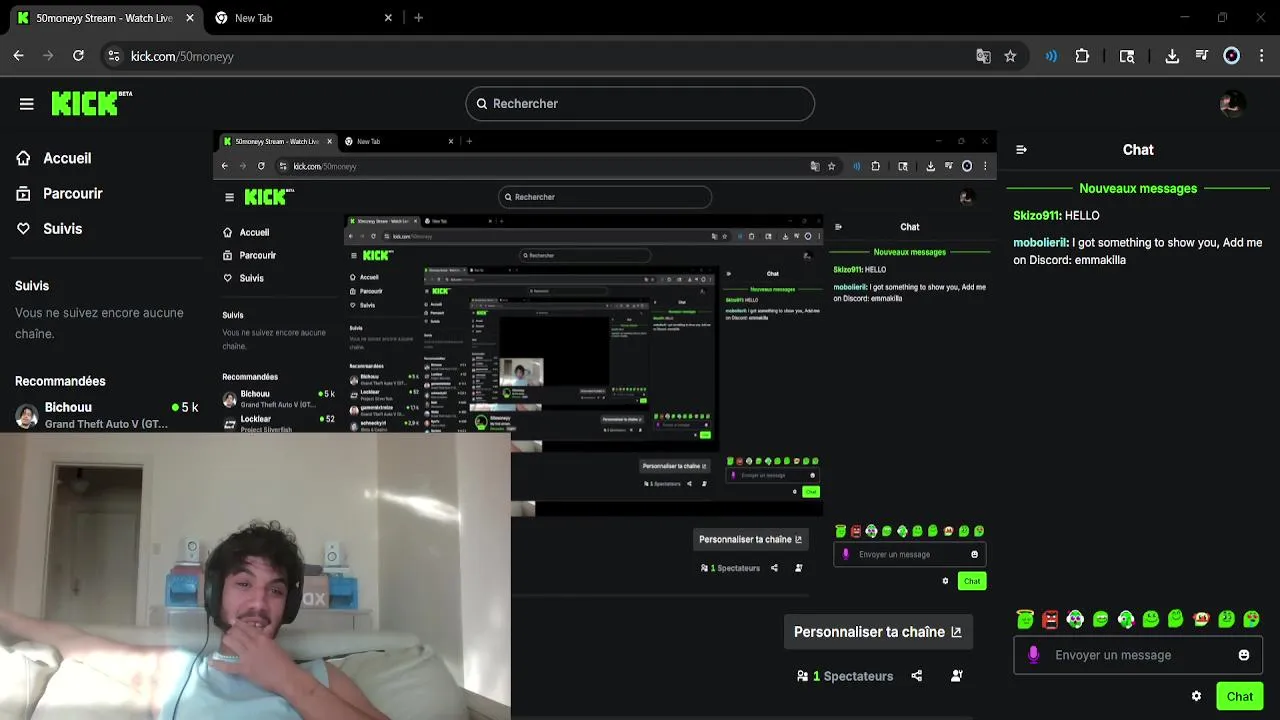The height and width of the screenshot is (720, 1280).
Task: Bookmark this page with the star icon
Action: [1010, 56]
